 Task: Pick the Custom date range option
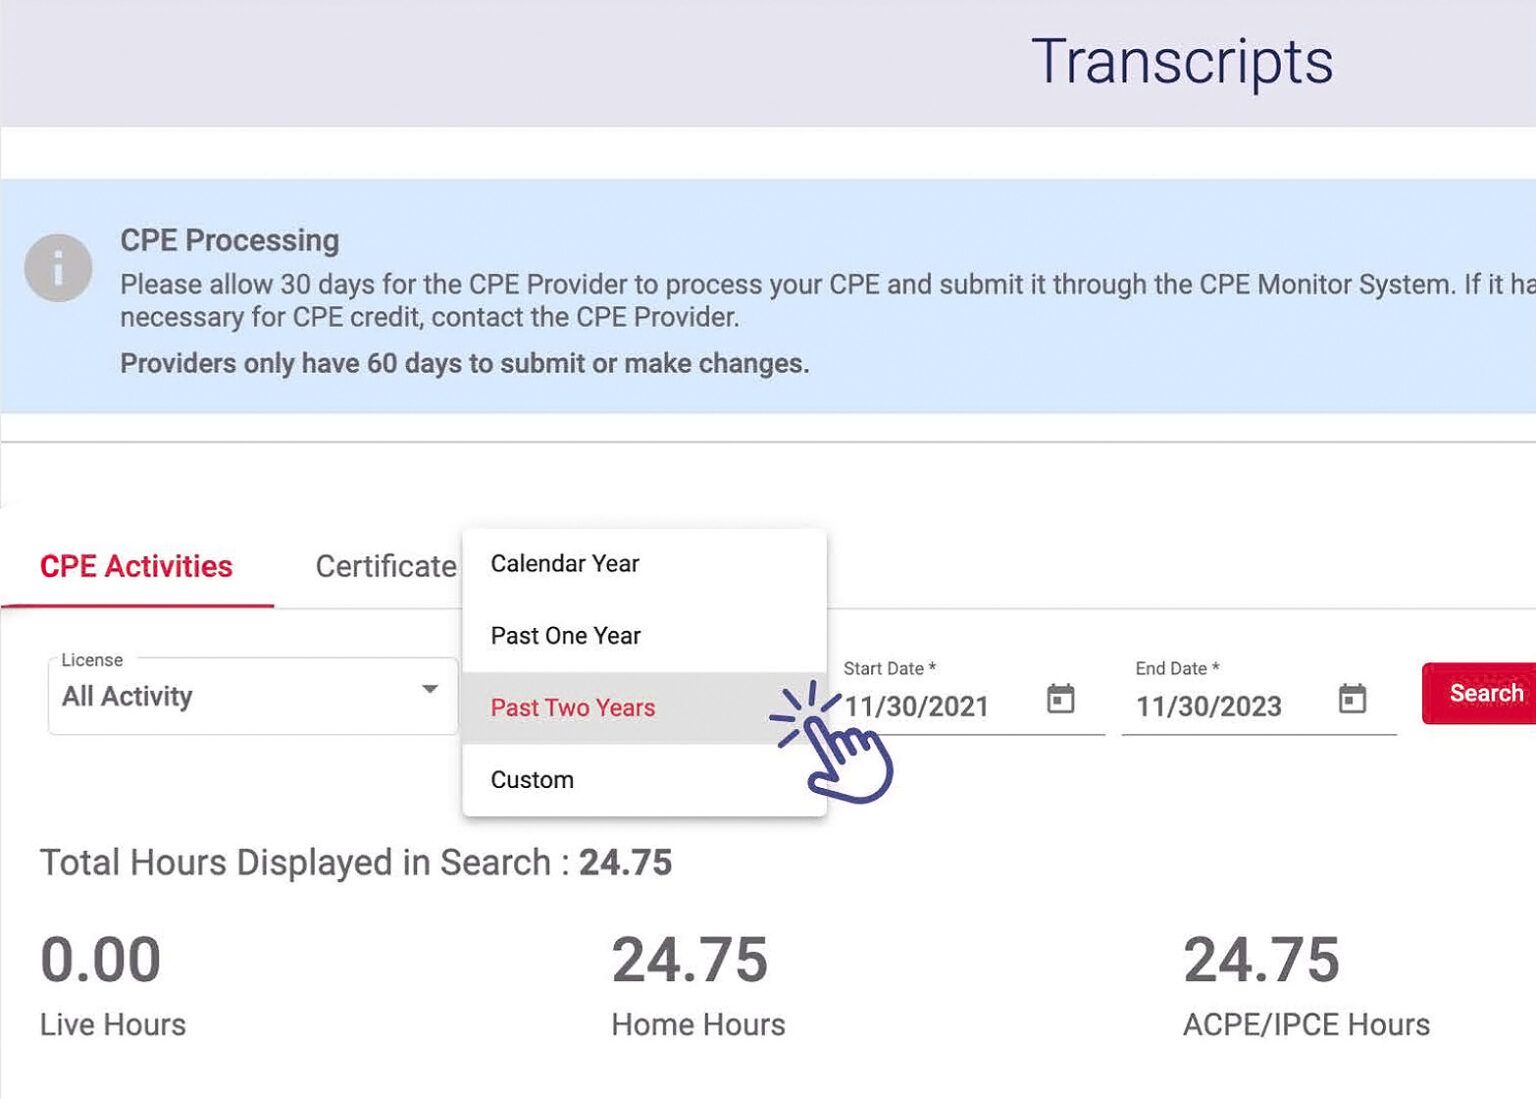coord(532,780)
